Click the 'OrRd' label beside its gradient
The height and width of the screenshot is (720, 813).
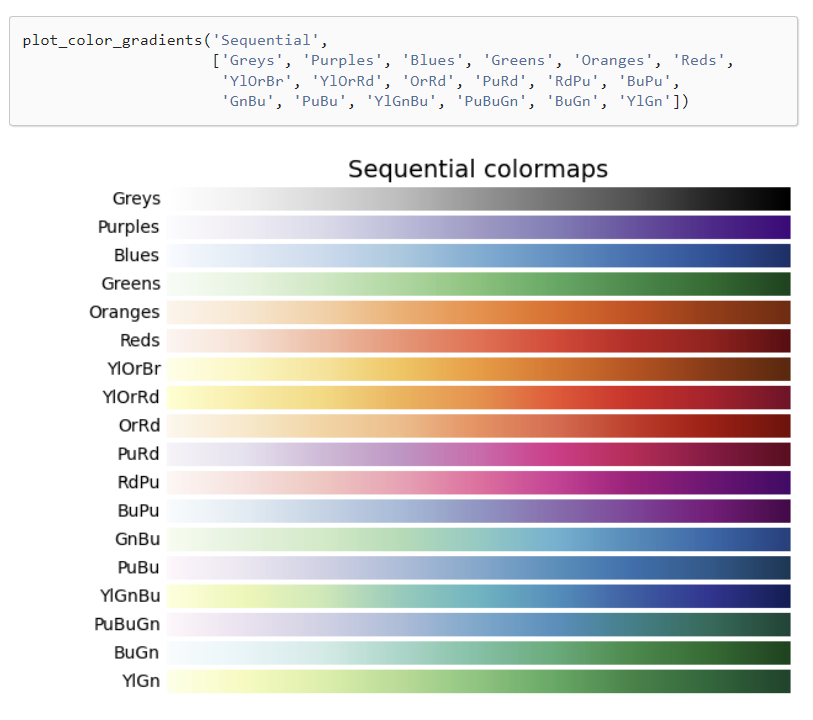point(139,426)
